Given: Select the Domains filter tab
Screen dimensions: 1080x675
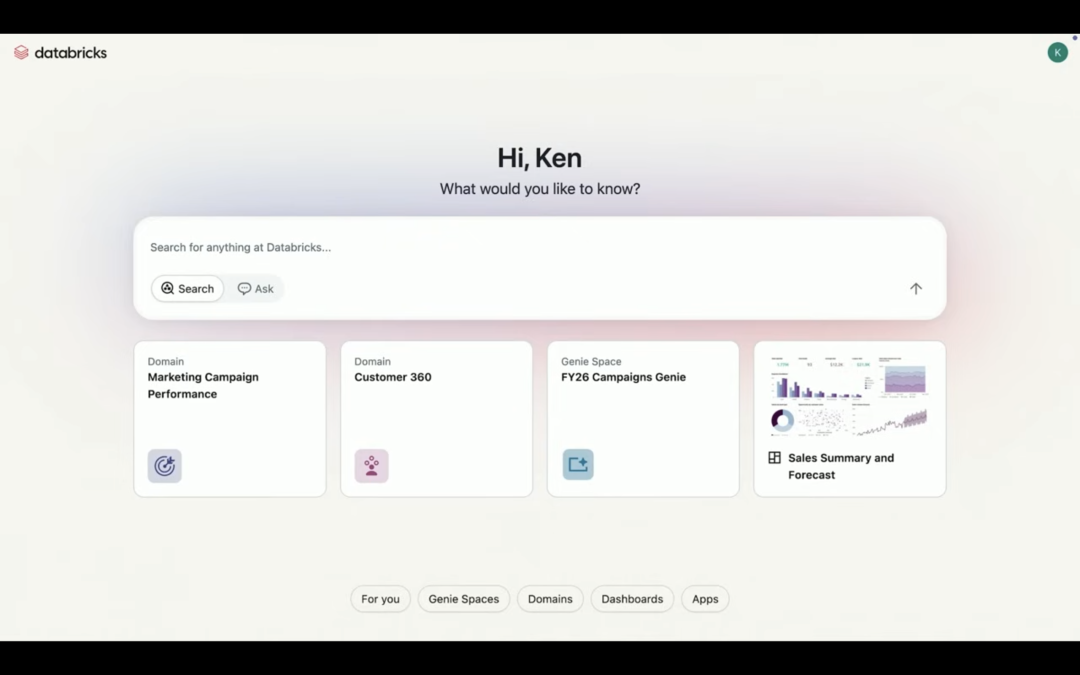Looking at the screenshot, I should [x=550, y=599].
